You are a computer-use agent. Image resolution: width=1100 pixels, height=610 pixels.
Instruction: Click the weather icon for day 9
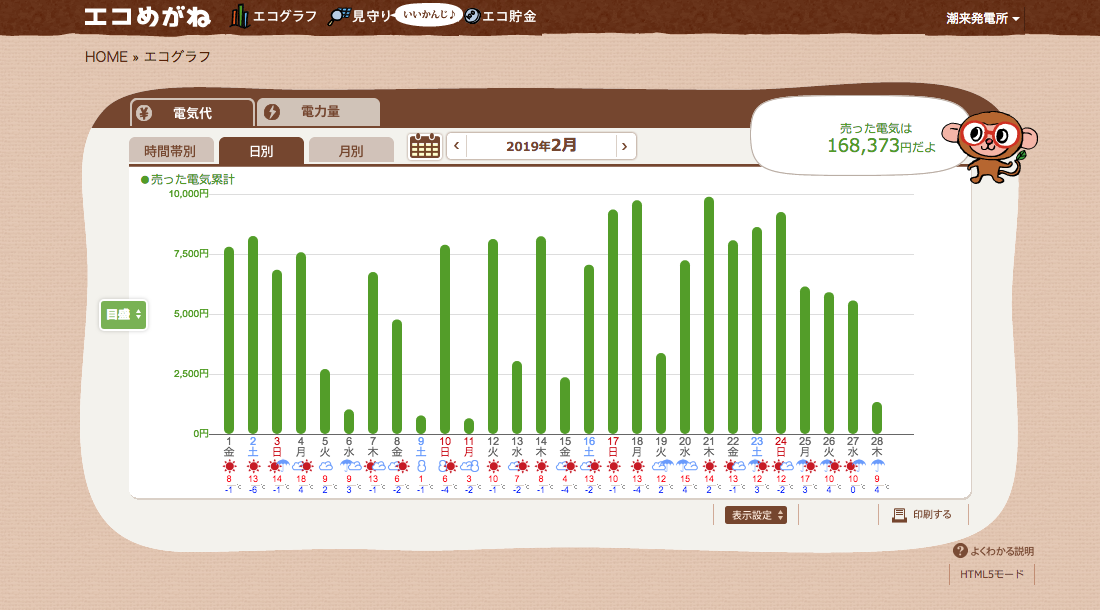421,466
